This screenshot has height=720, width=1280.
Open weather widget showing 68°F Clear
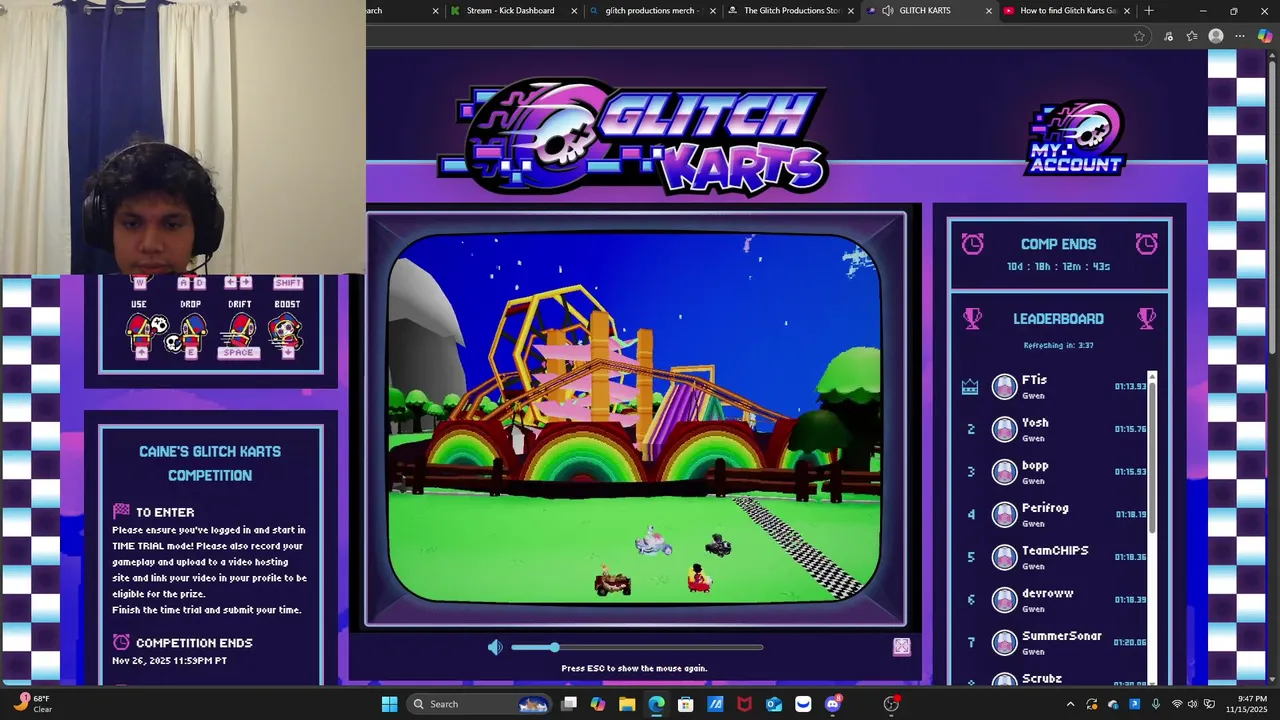tap(32, 704)
